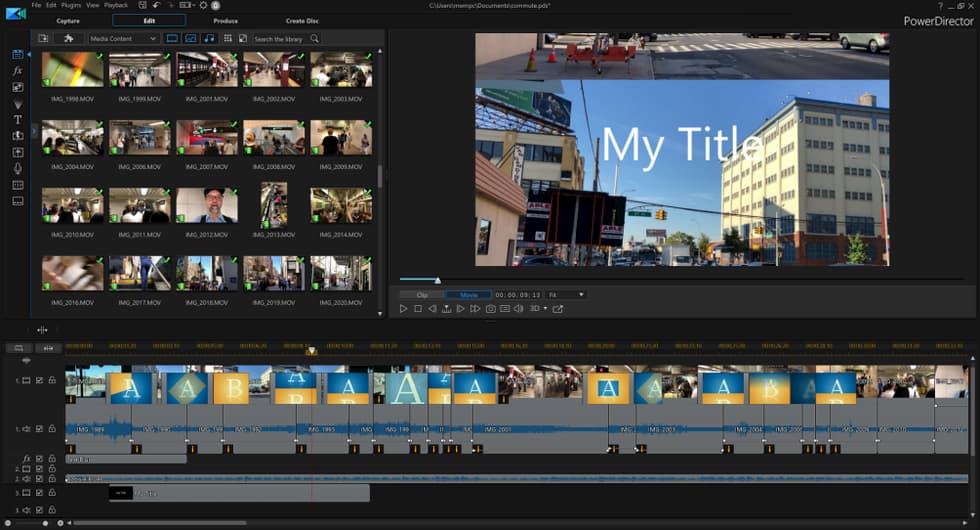Screen dimensions: 980x530
Task: Open the Effects room fx icon
Action: click(x=17, y=71)
